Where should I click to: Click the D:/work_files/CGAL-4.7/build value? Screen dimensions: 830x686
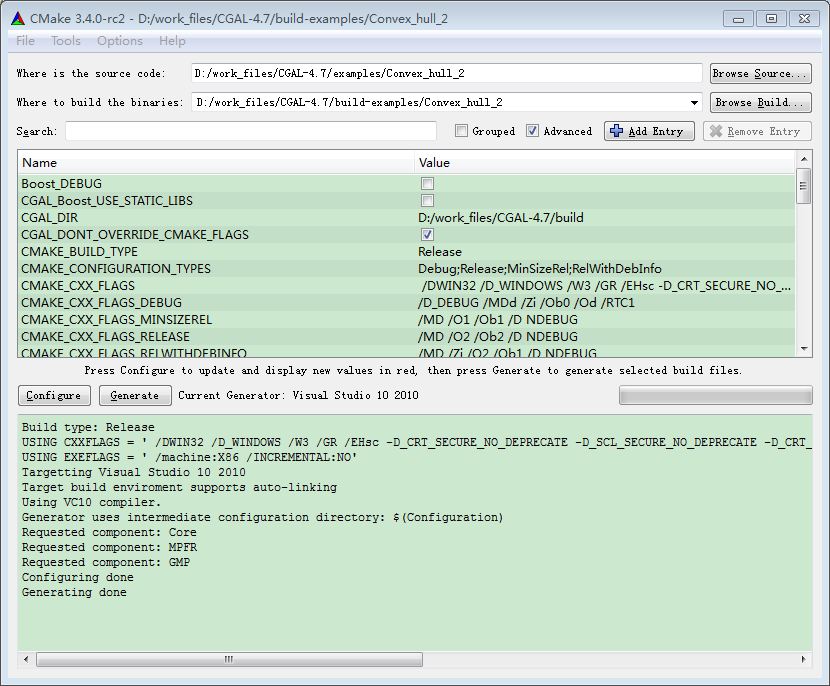click(x=501, y=218)
